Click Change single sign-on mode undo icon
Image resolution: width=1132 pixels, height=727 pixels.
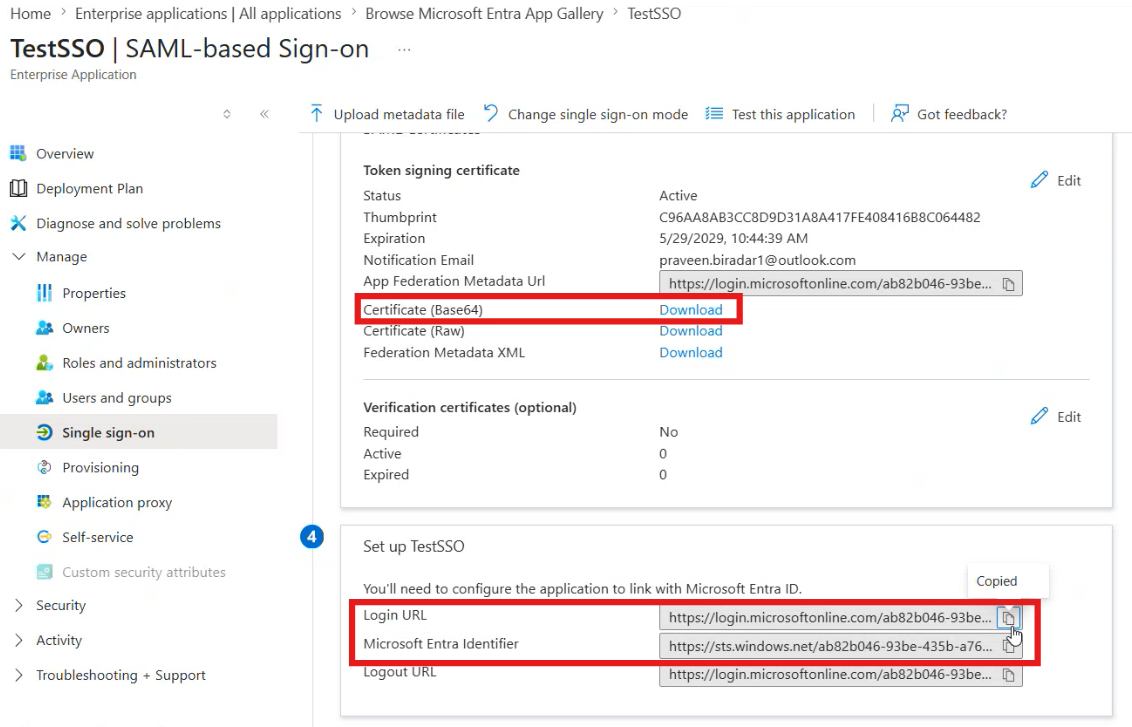pyautogui.click(x=491, y=113)
